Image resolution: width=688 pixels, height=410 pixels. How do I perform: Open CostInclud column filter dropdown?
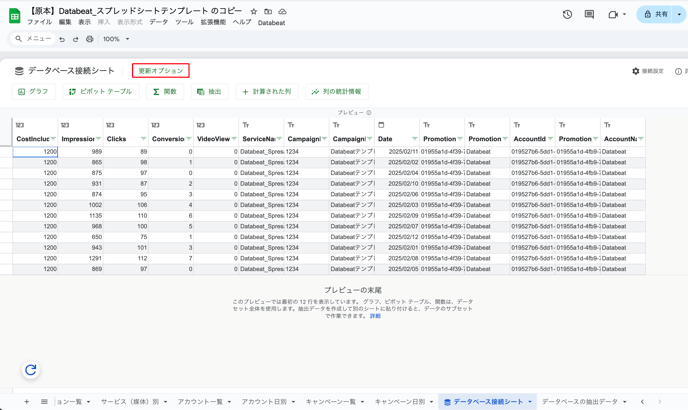click(x=53, y=139)
